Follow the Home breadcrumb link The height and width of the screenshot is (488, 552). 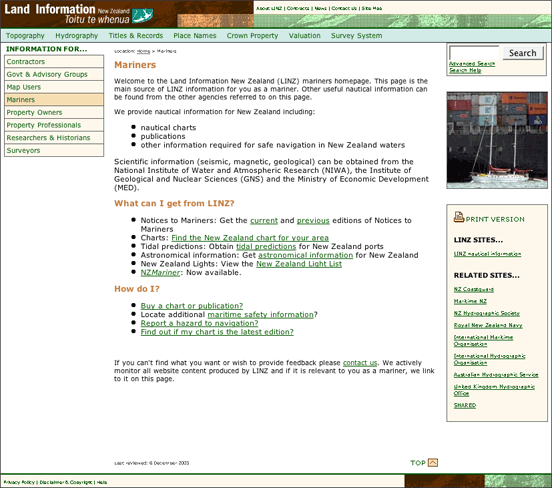(x=143, y=51)
